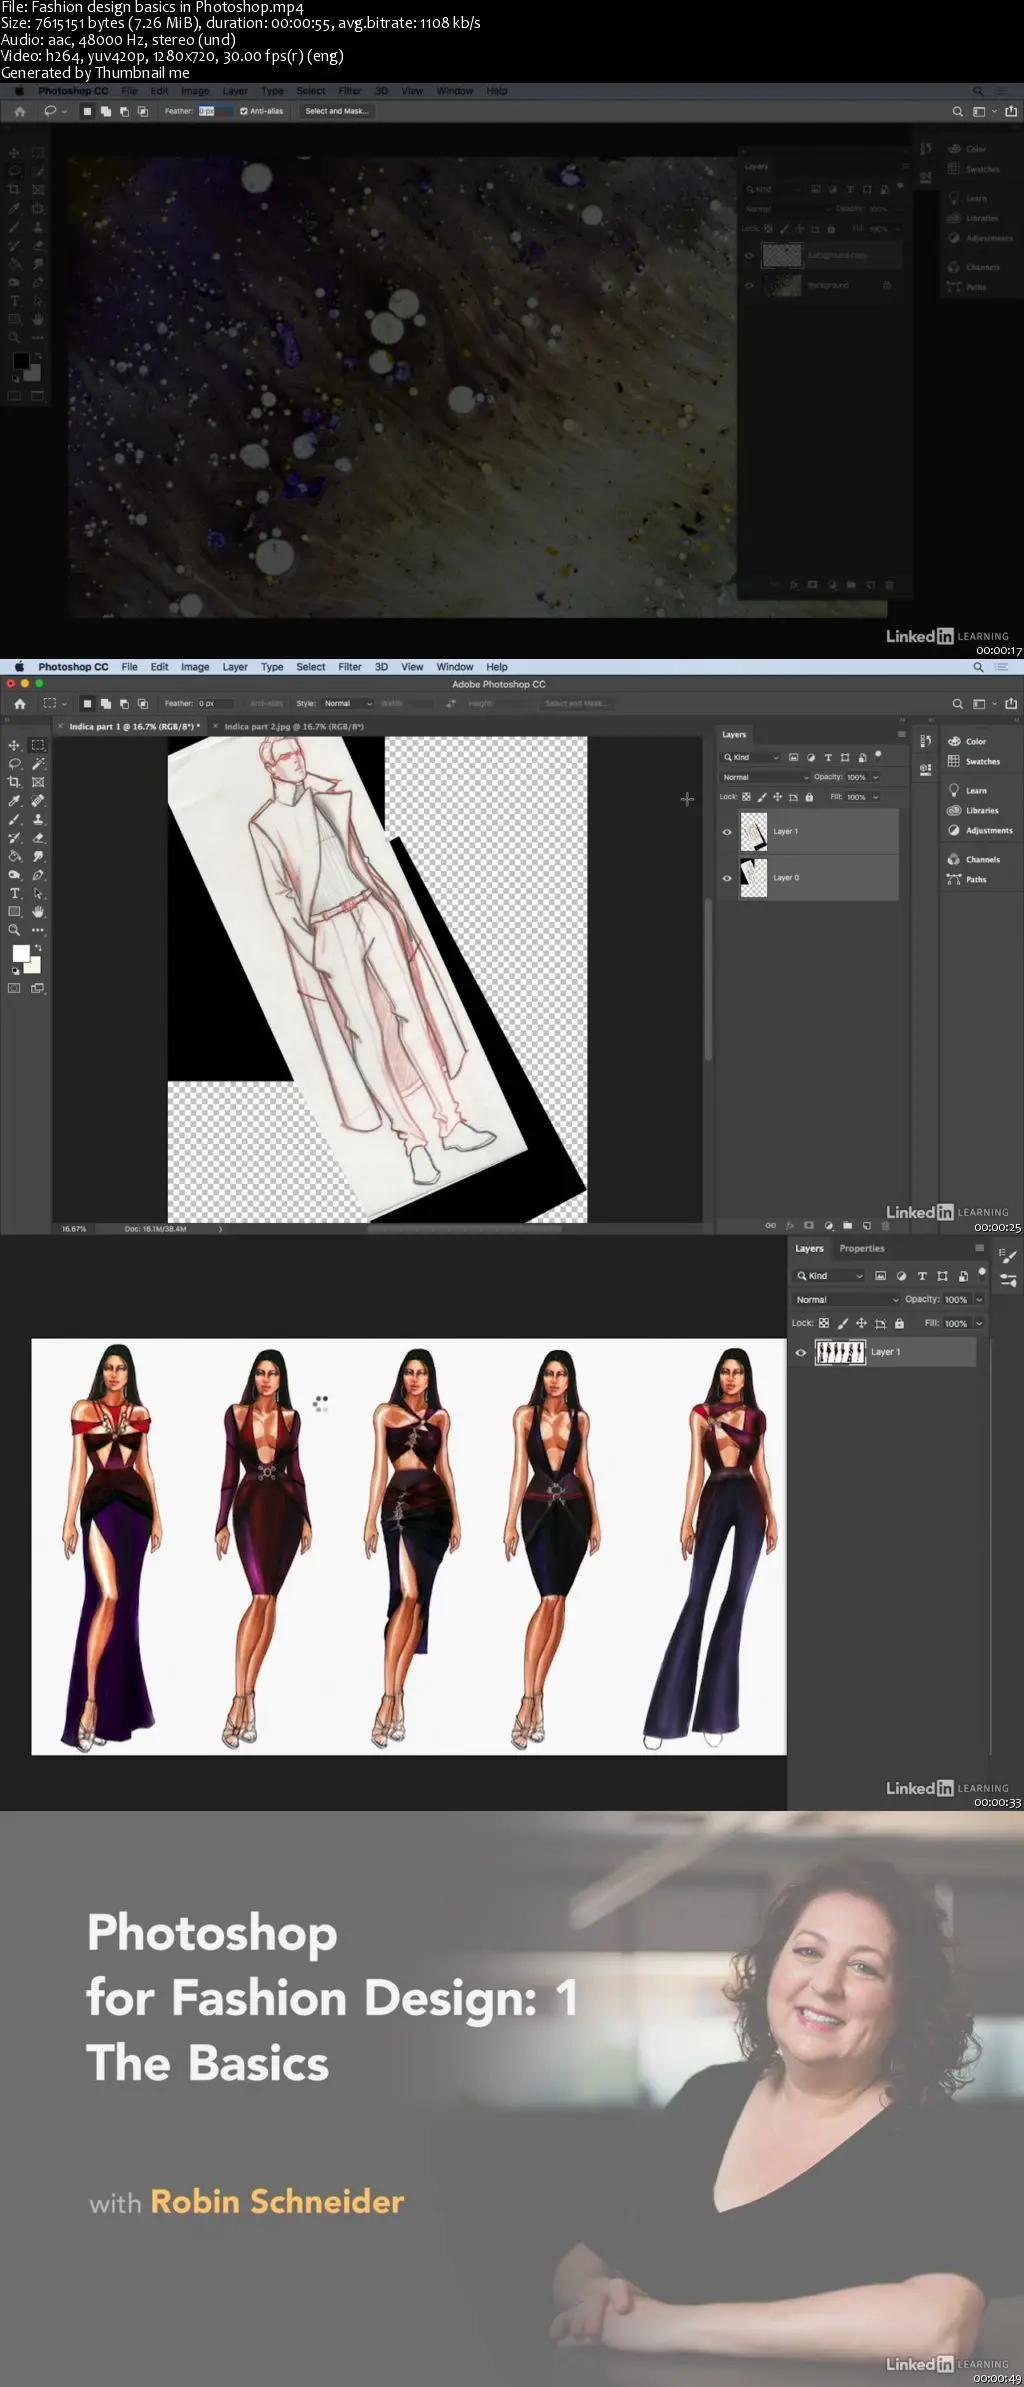The height and width of the screenshot is (2387, 1024).
Task: Open Normal blend dropdown under Properties tab panel
Action: point(847,1300)
